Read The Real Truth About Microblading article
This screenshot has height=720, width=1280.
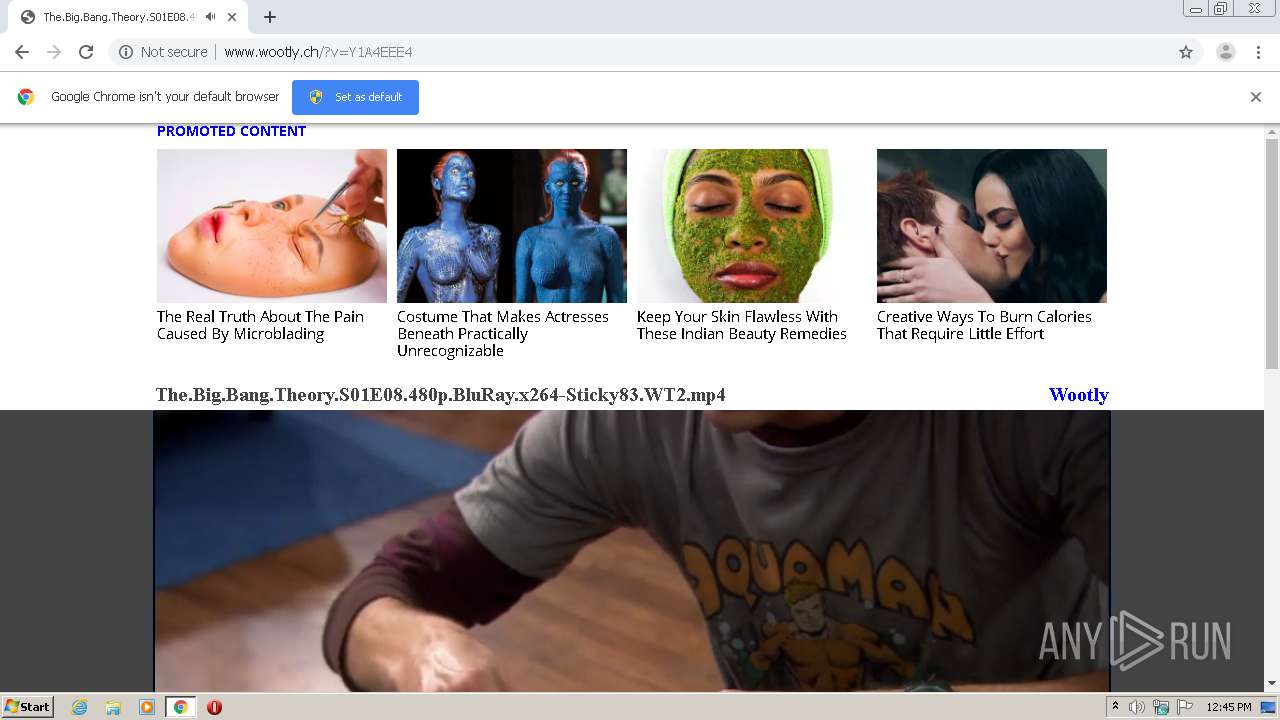click(x=260, y=325)
